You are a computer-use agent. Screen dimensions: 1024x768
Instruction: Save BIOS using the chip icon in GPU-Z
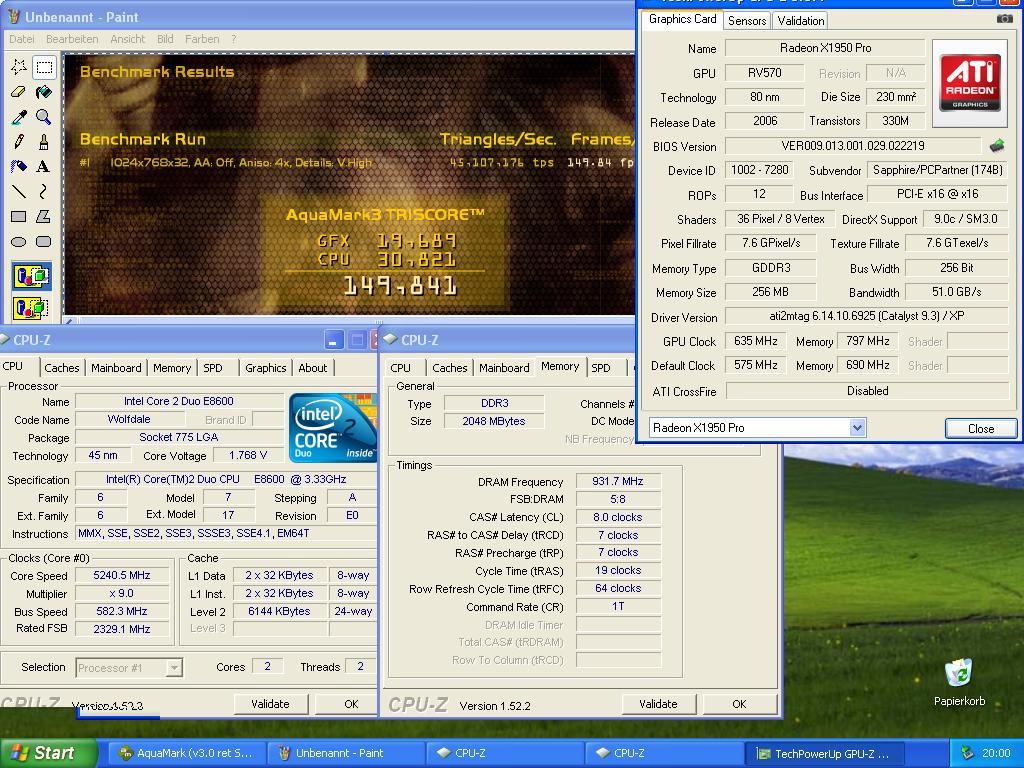click(x=997, y=146)
